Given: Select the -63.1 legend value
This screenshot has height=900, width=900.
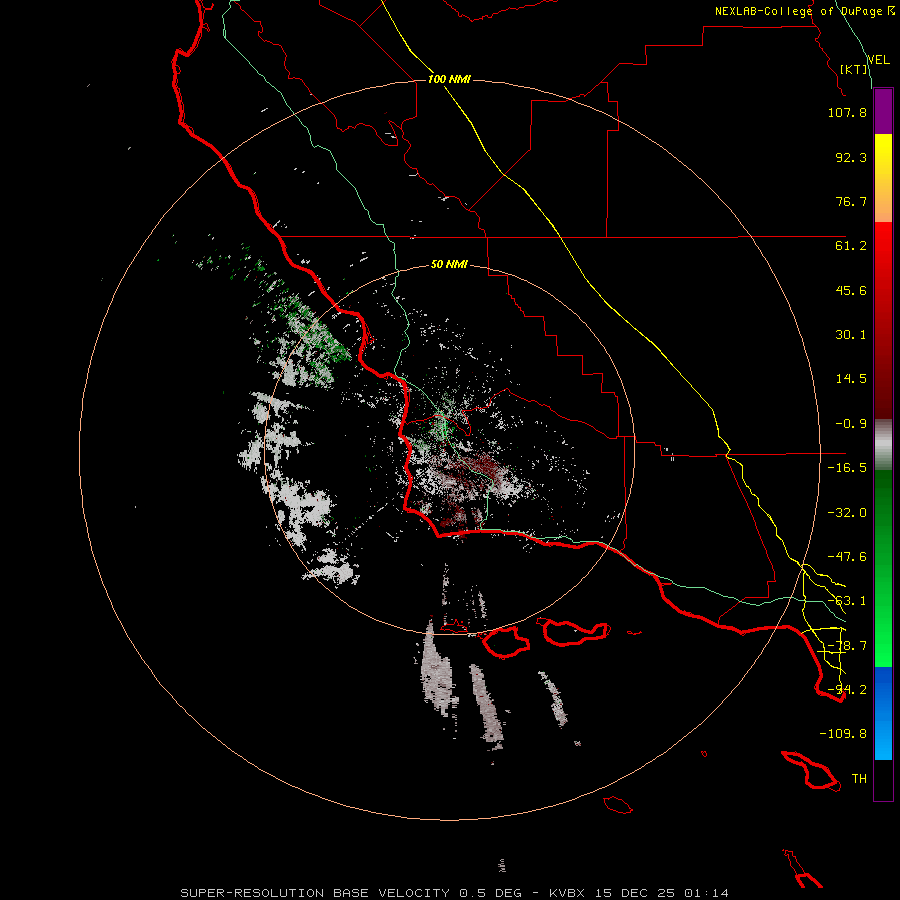Looking at the screenshot, I should click(x=847, y=601).
